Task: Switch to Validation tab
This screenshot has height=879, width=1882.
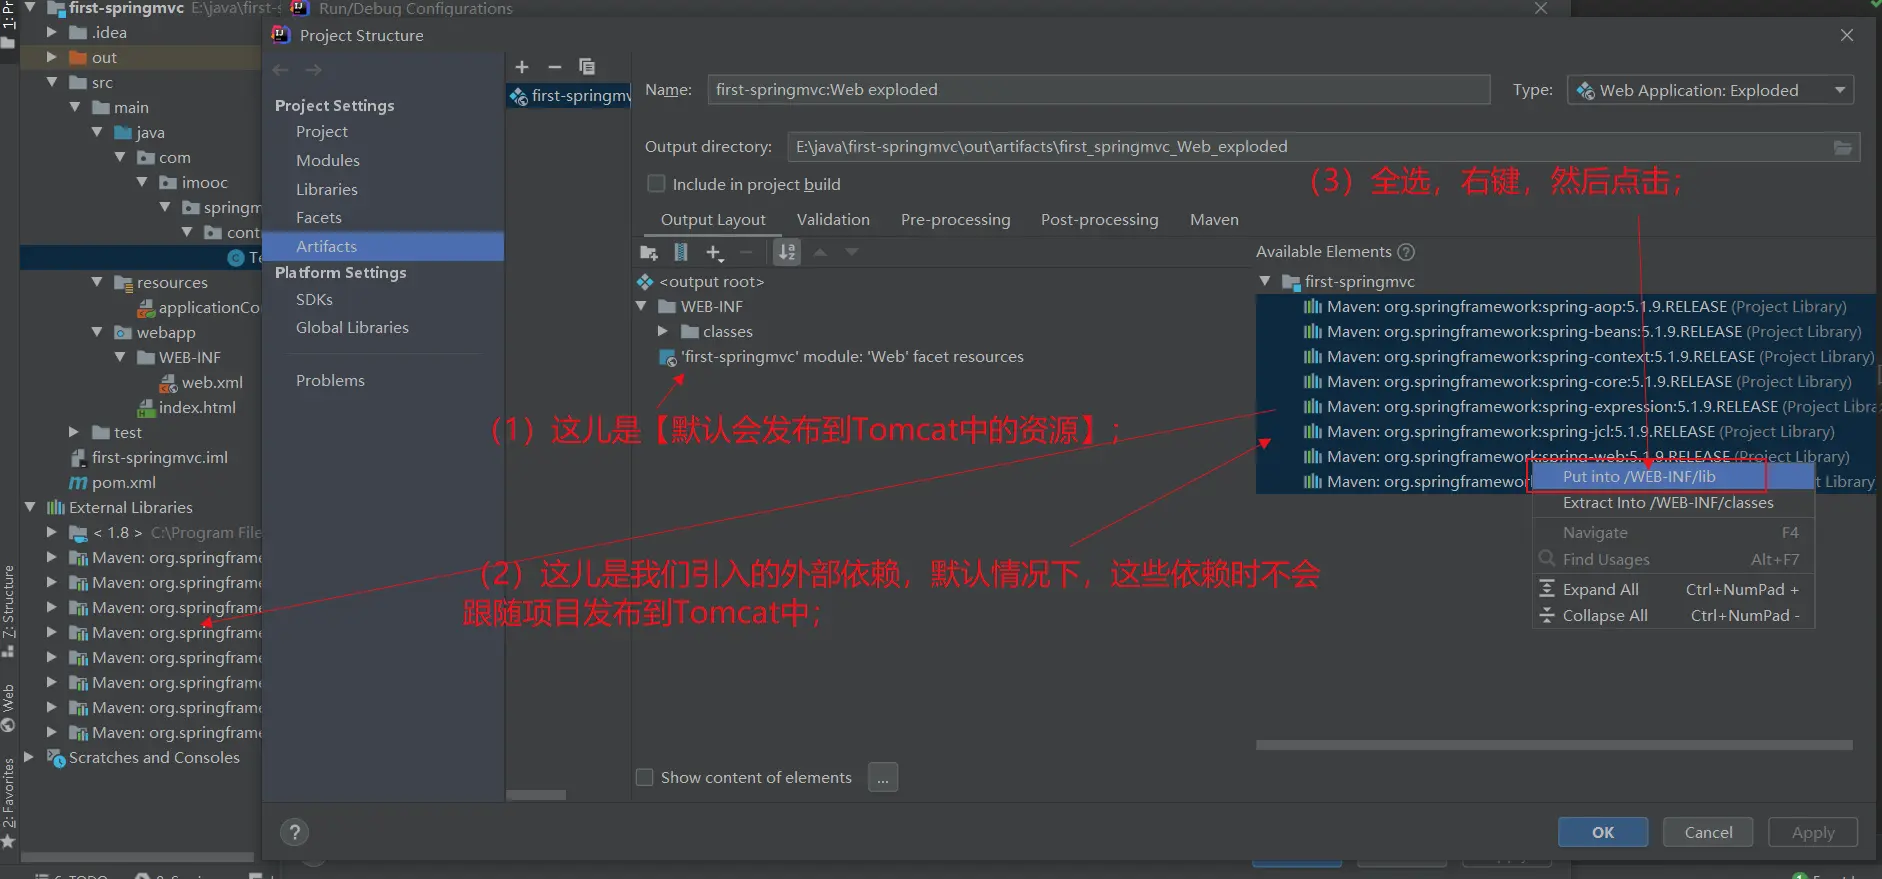Action: click(x=833, y=220)
